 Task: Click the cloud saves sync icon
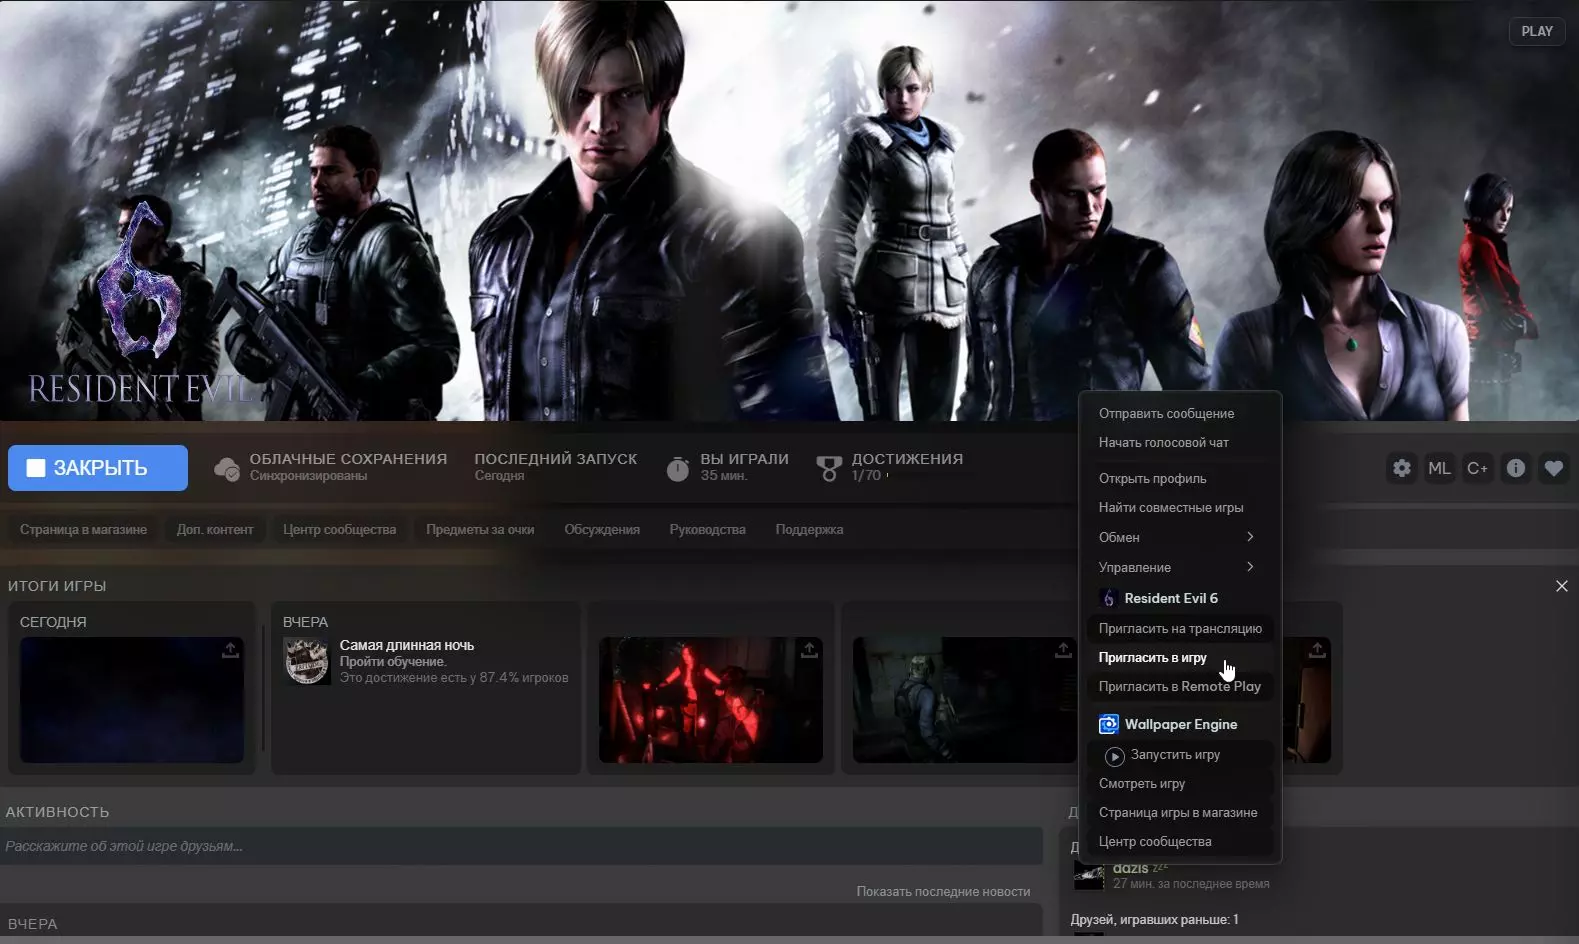(x=227, y=468)
